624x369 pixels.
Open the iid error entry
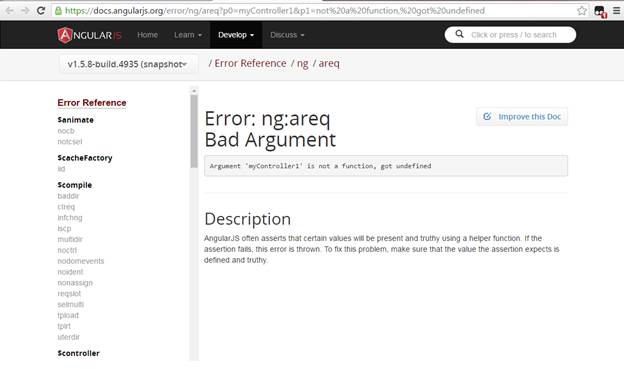(61, 169)
